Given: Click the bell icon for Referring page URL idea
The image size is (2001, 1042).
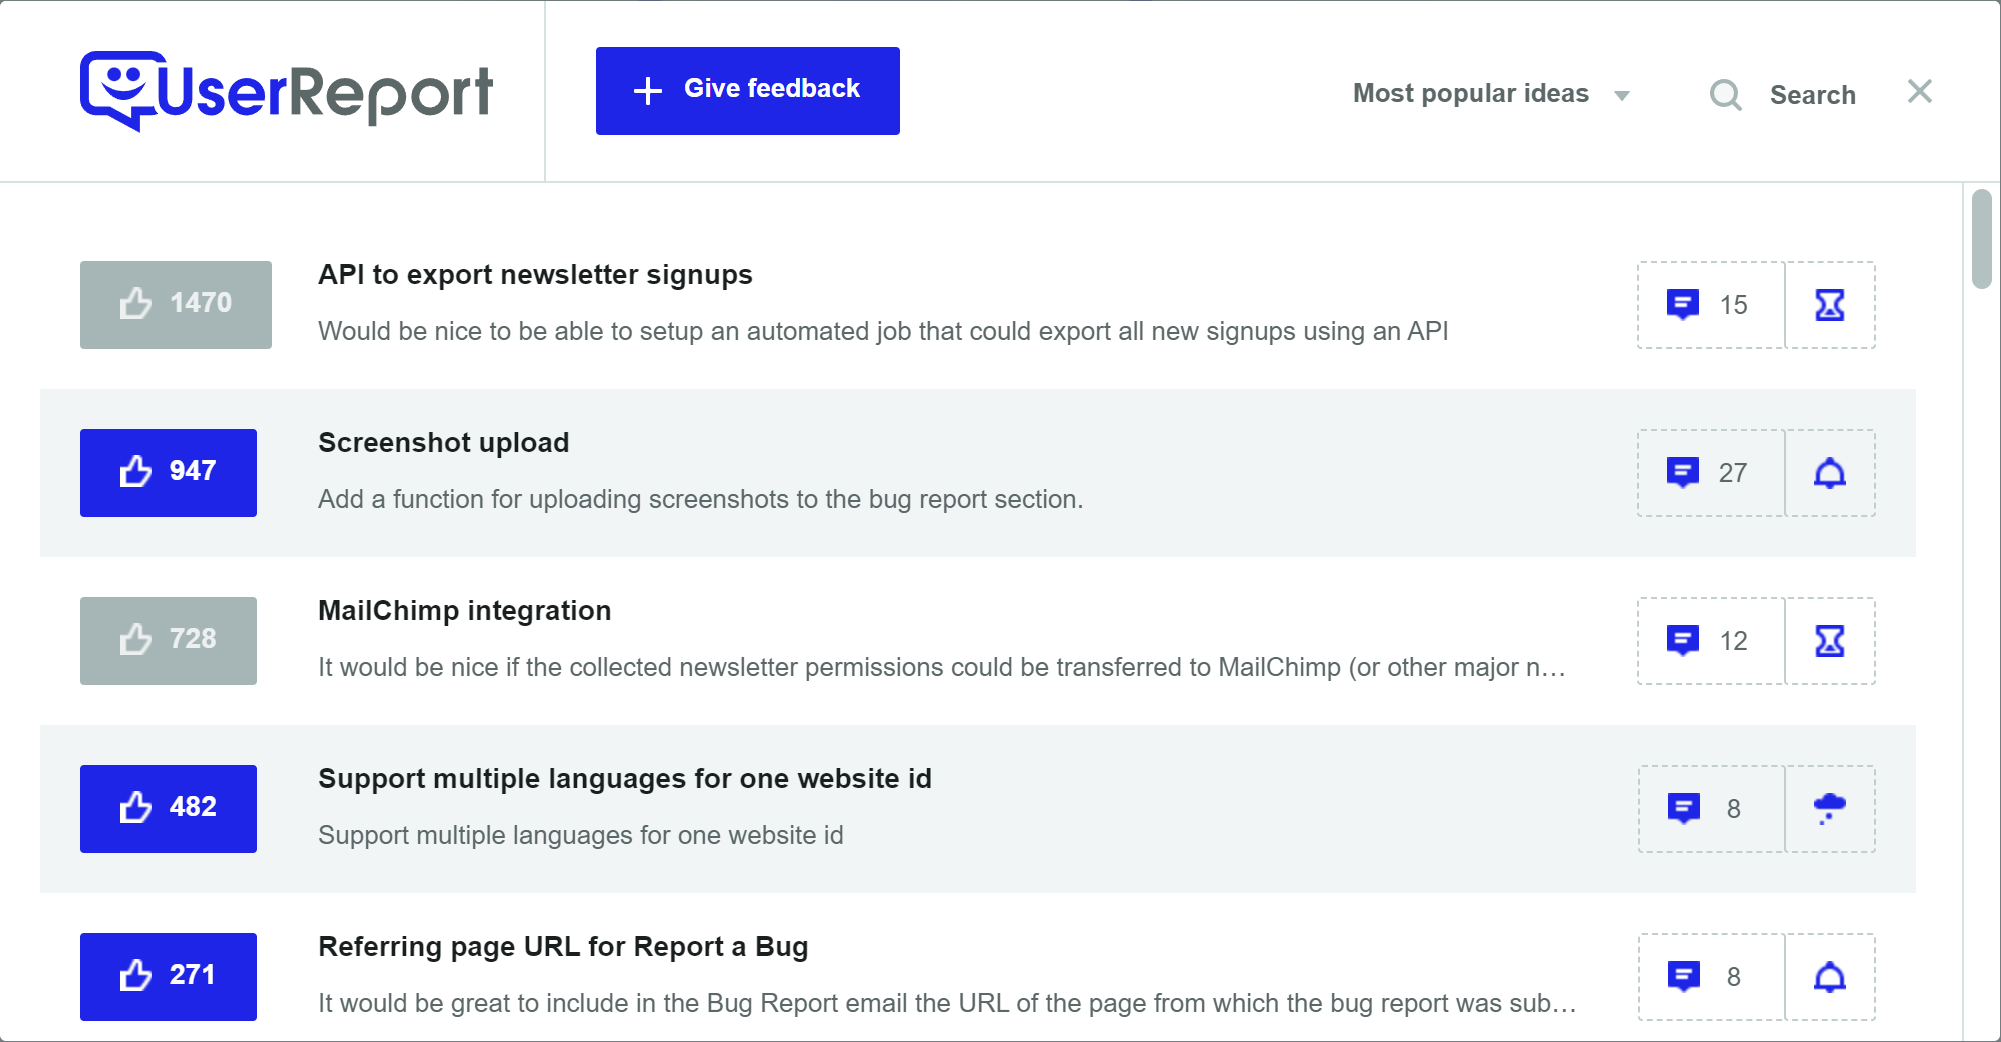Looking at the screenshot, I should tap(1831, 977).
